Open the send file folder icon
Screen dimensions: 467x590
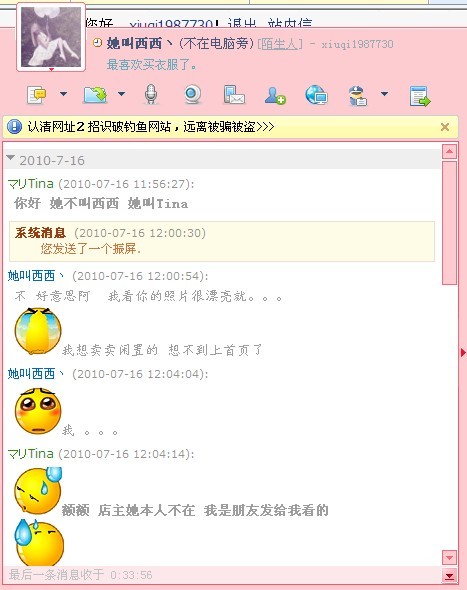95,95
